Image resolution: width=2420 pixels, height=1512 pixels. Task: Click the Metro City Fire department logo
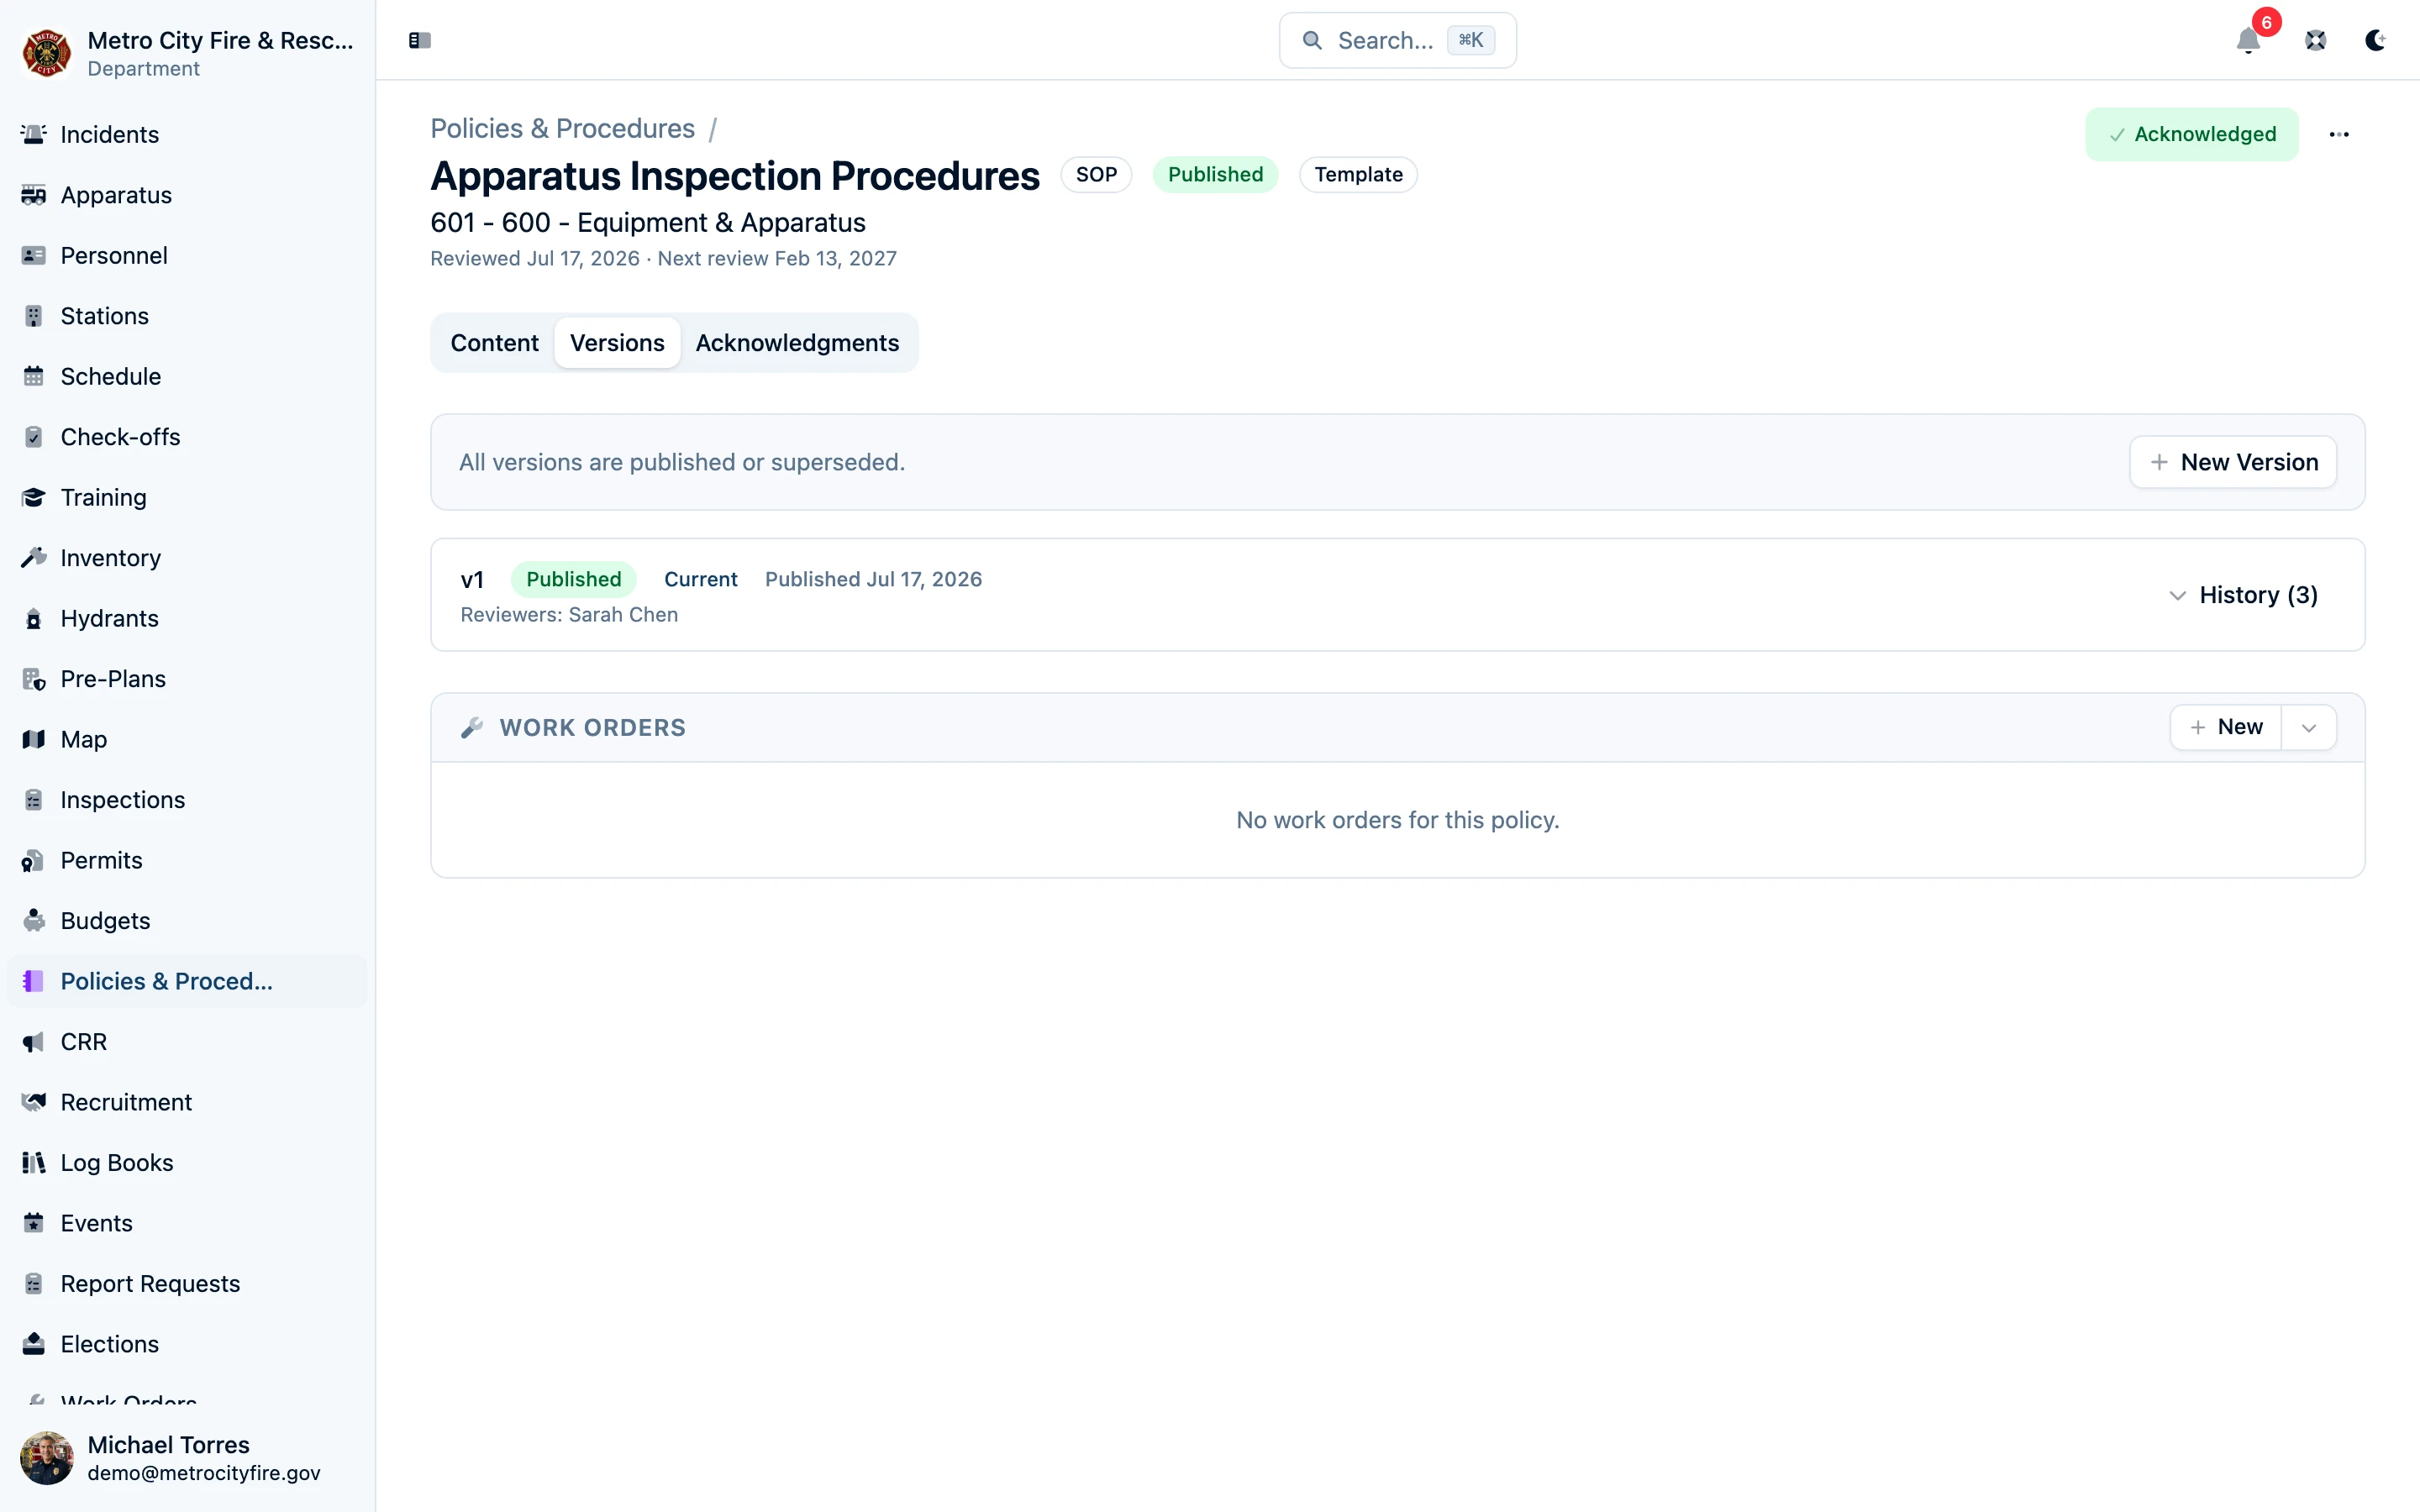point(46,53)
